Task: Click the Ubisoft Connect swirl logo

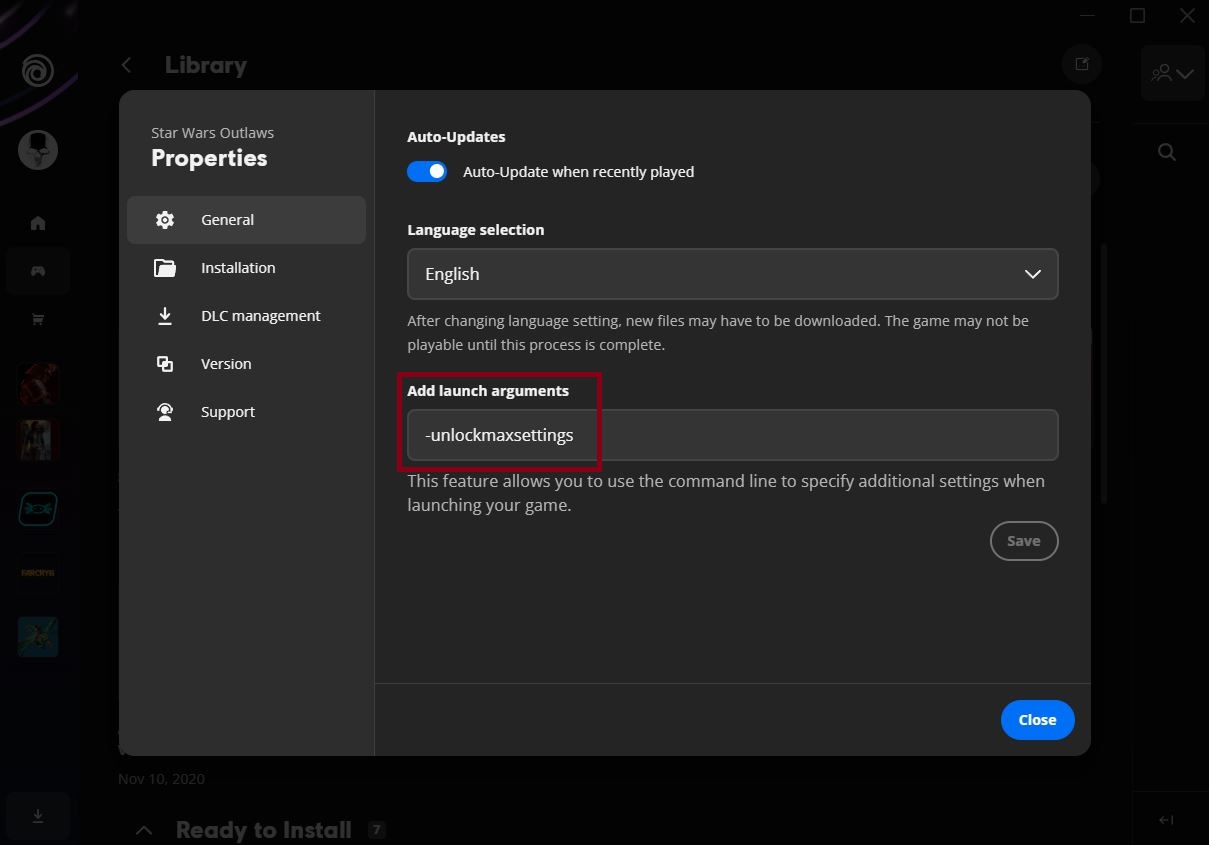Action: tap(38, 71)
